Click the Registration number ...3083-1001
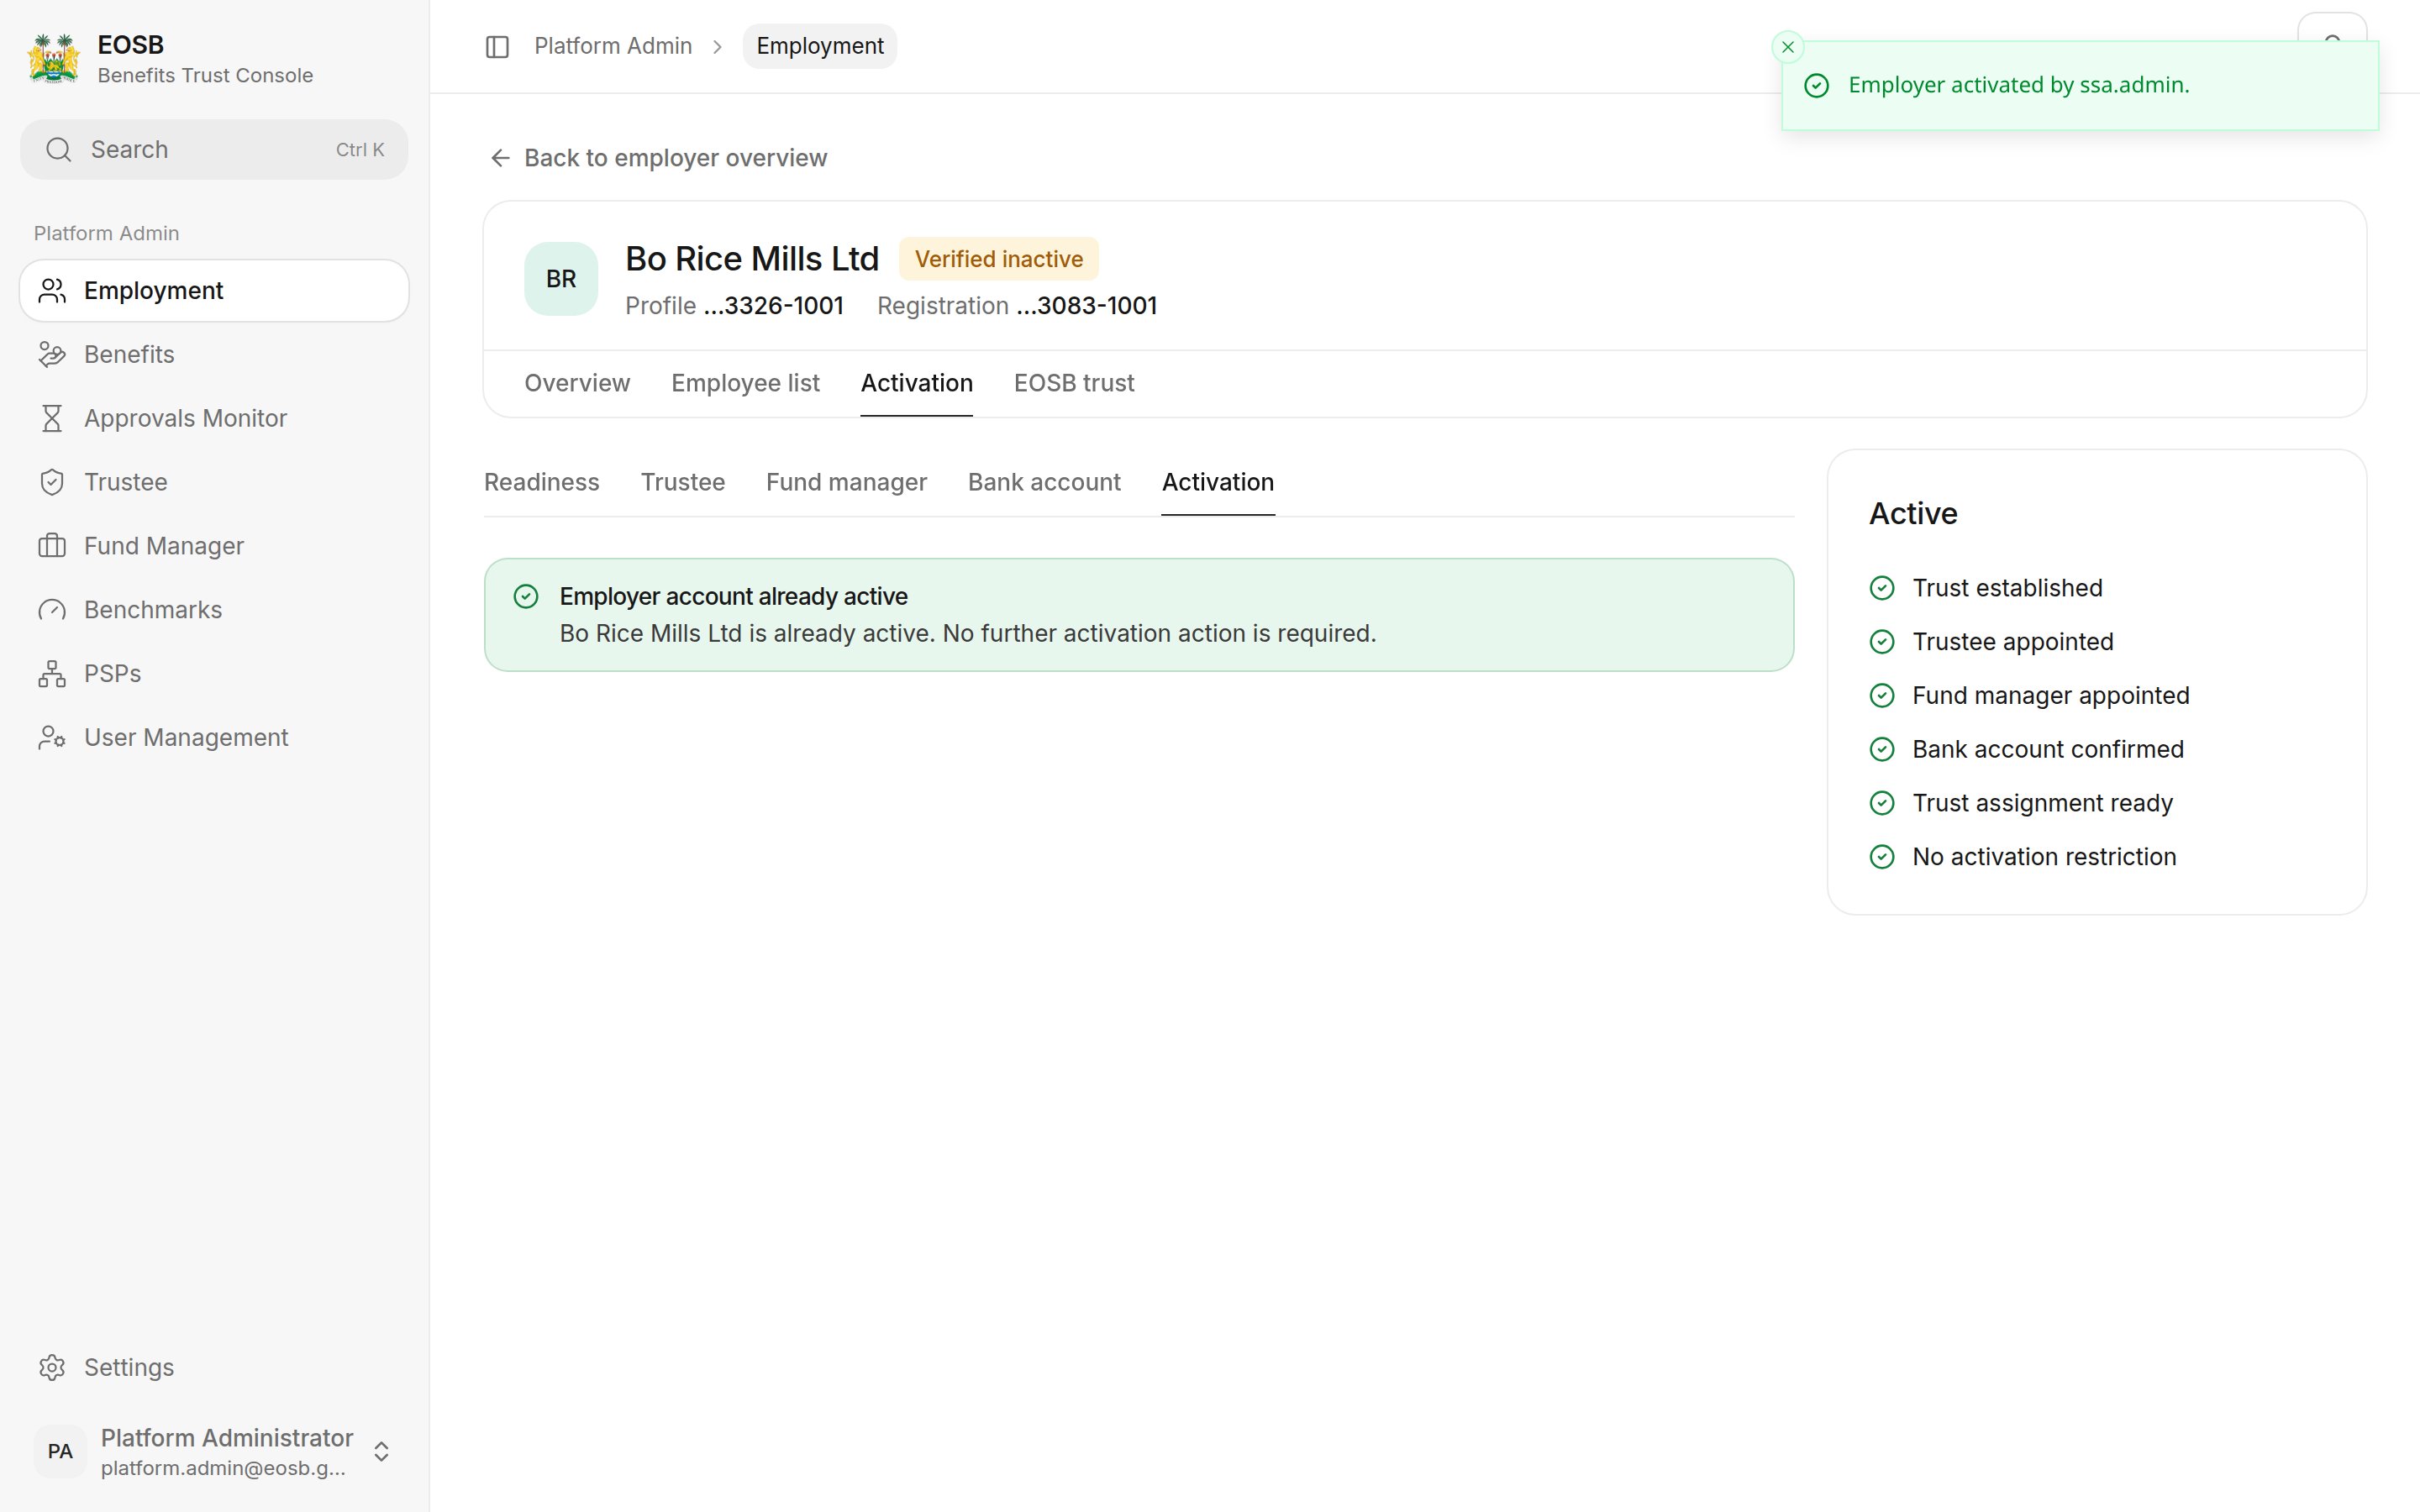 pyautogui.click(x=1087, y=306)
